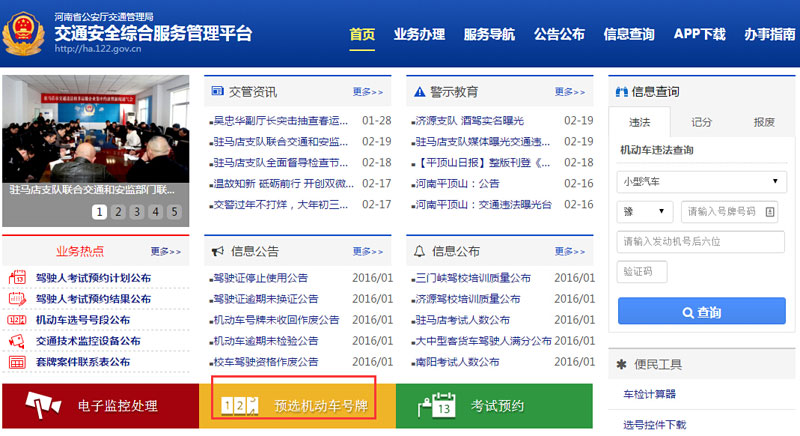Screen dimensions: 800x436
Task: Open 公告公布 navigation menu
Action: coord(559,34)
